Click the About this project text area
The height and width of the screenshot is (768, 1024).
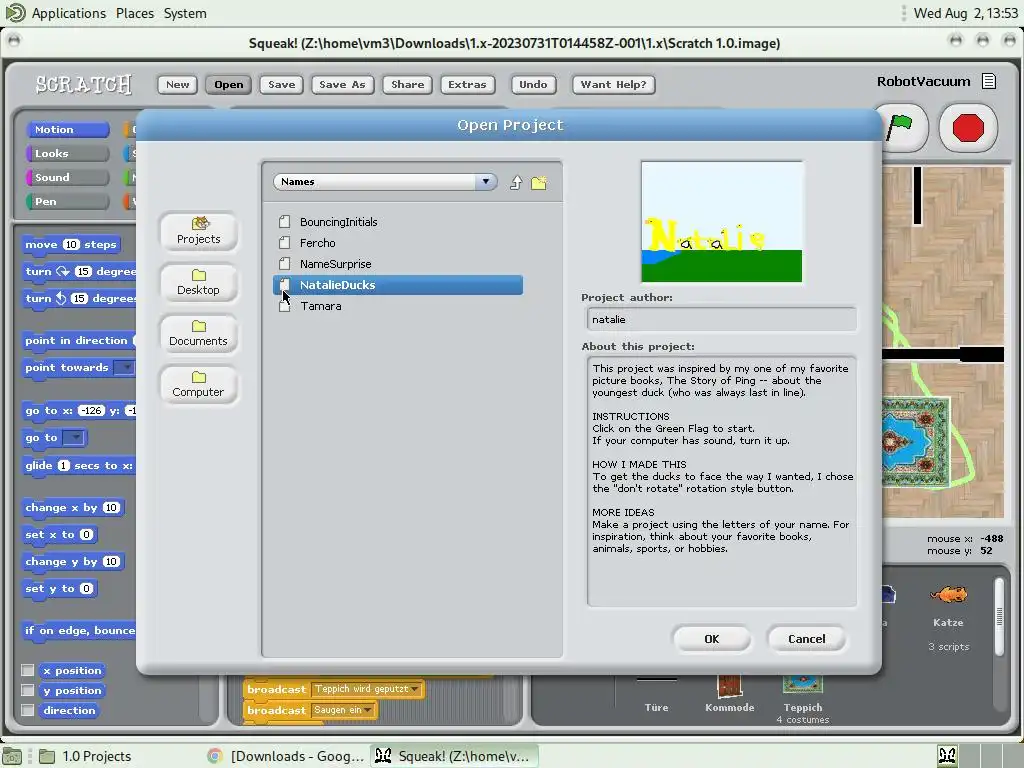pos(722,481)
